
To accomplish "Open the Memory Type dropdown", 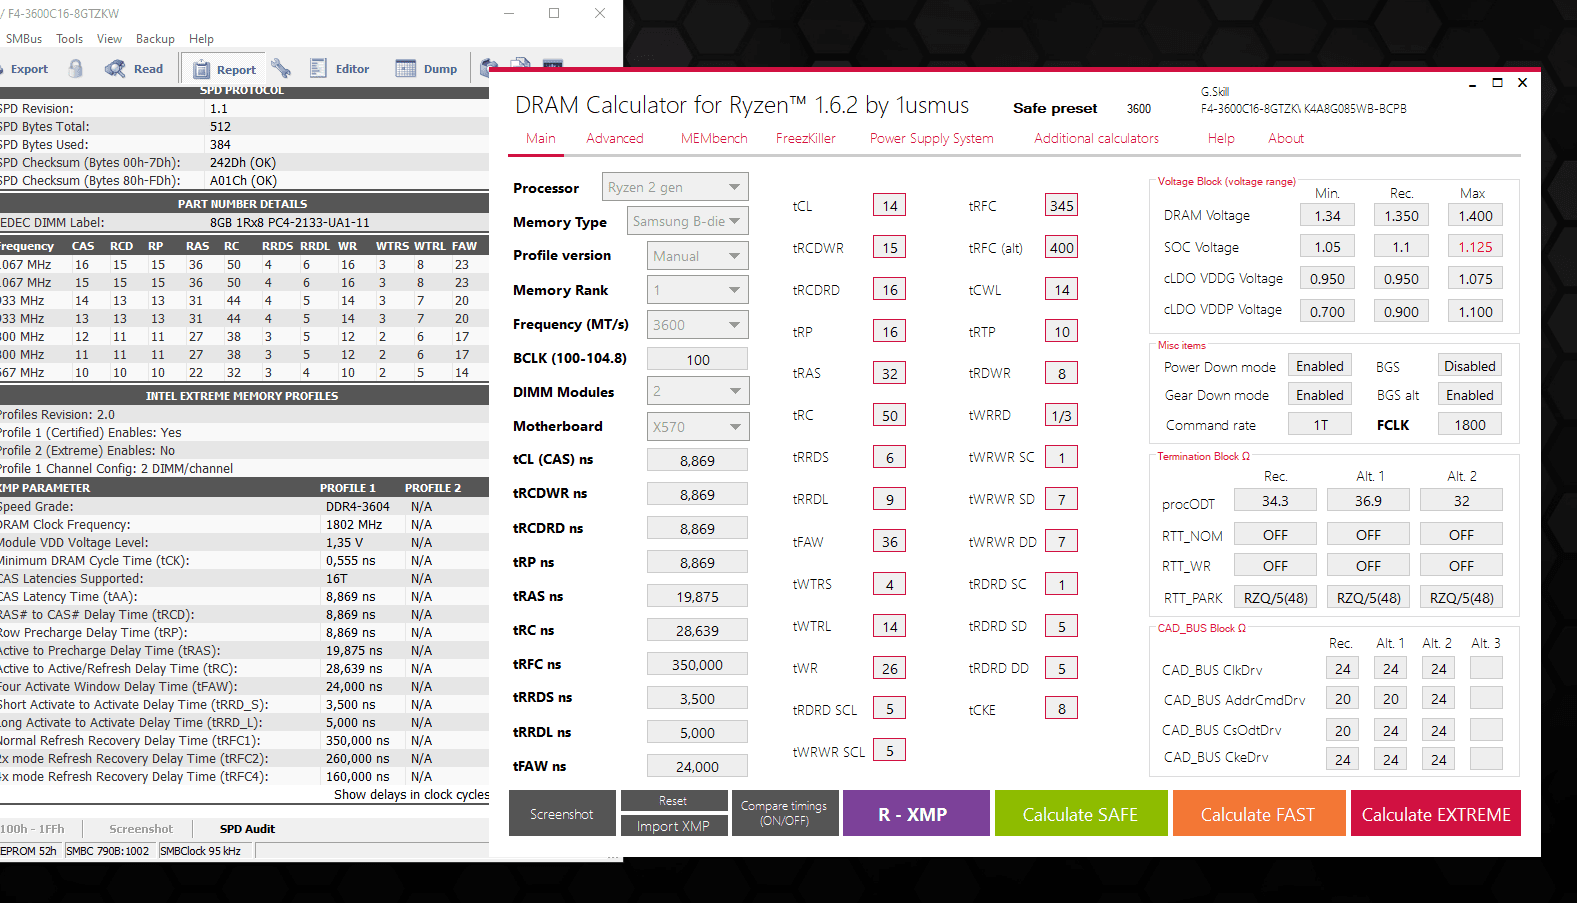I will tap(687, 221).
